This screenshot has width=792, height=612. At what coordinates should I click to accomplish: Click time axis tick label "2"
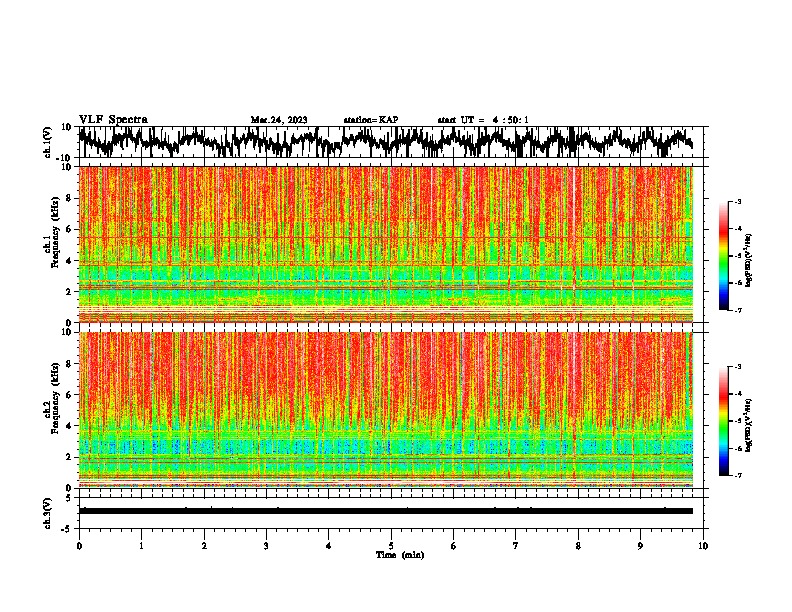point(204,546)
